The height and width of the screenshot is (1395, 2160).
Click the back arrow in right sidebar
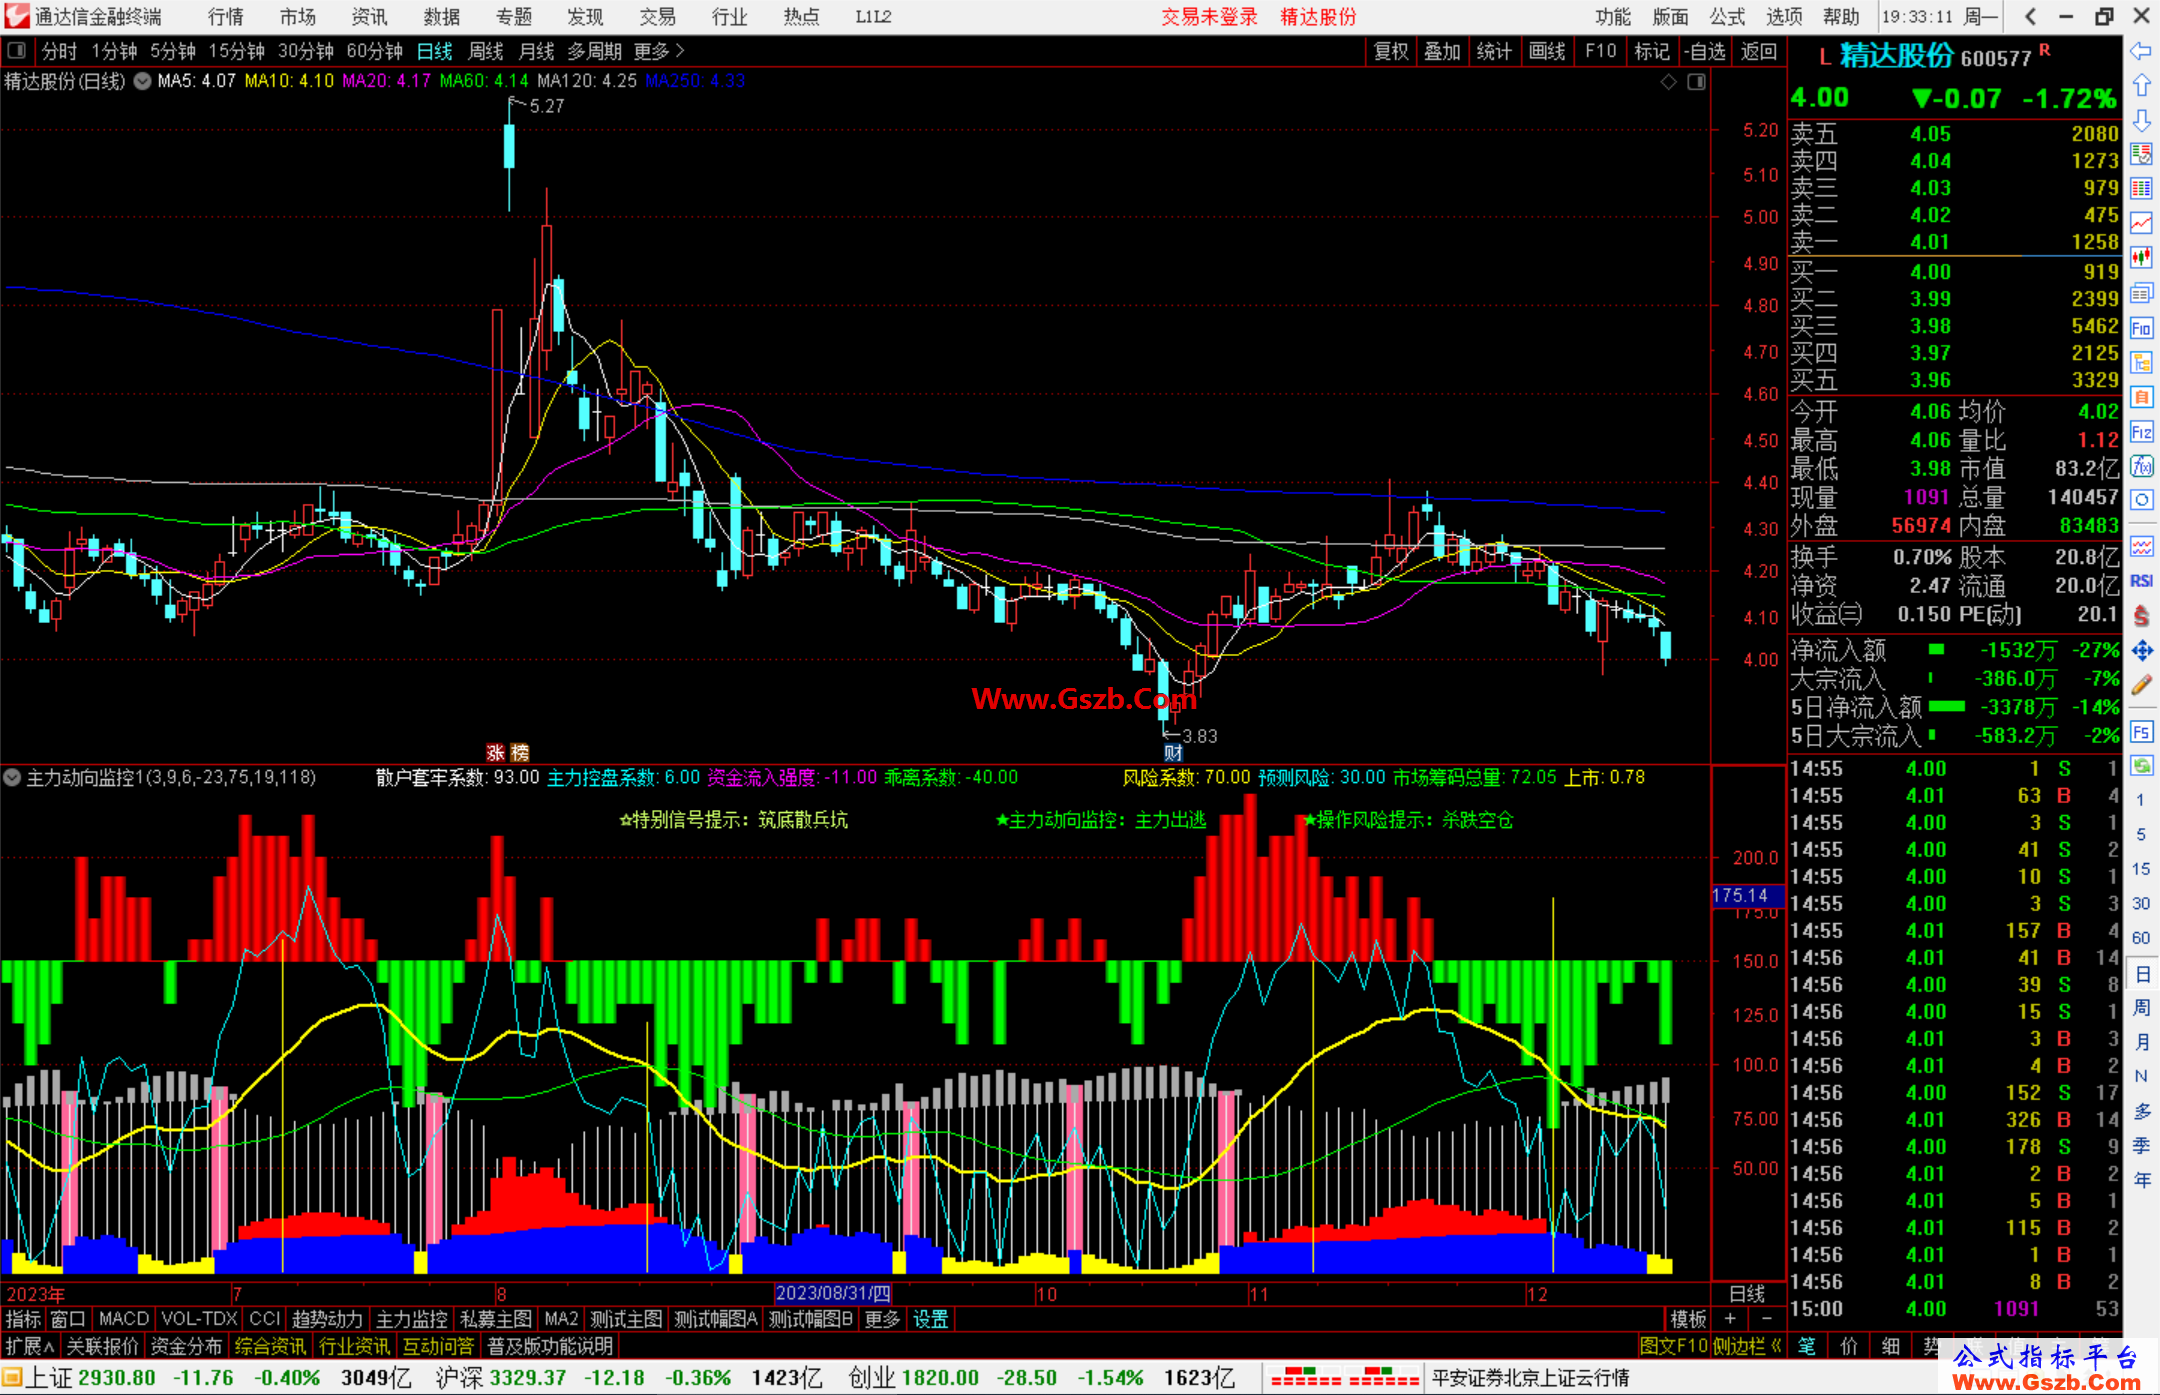point(2141,51)
